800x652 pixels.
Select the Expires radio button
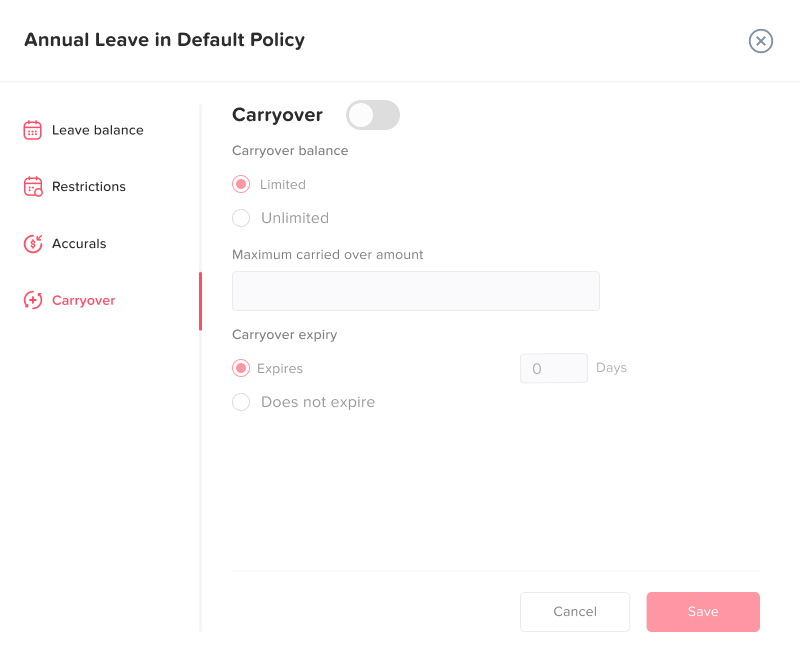[x=241, y=368]
